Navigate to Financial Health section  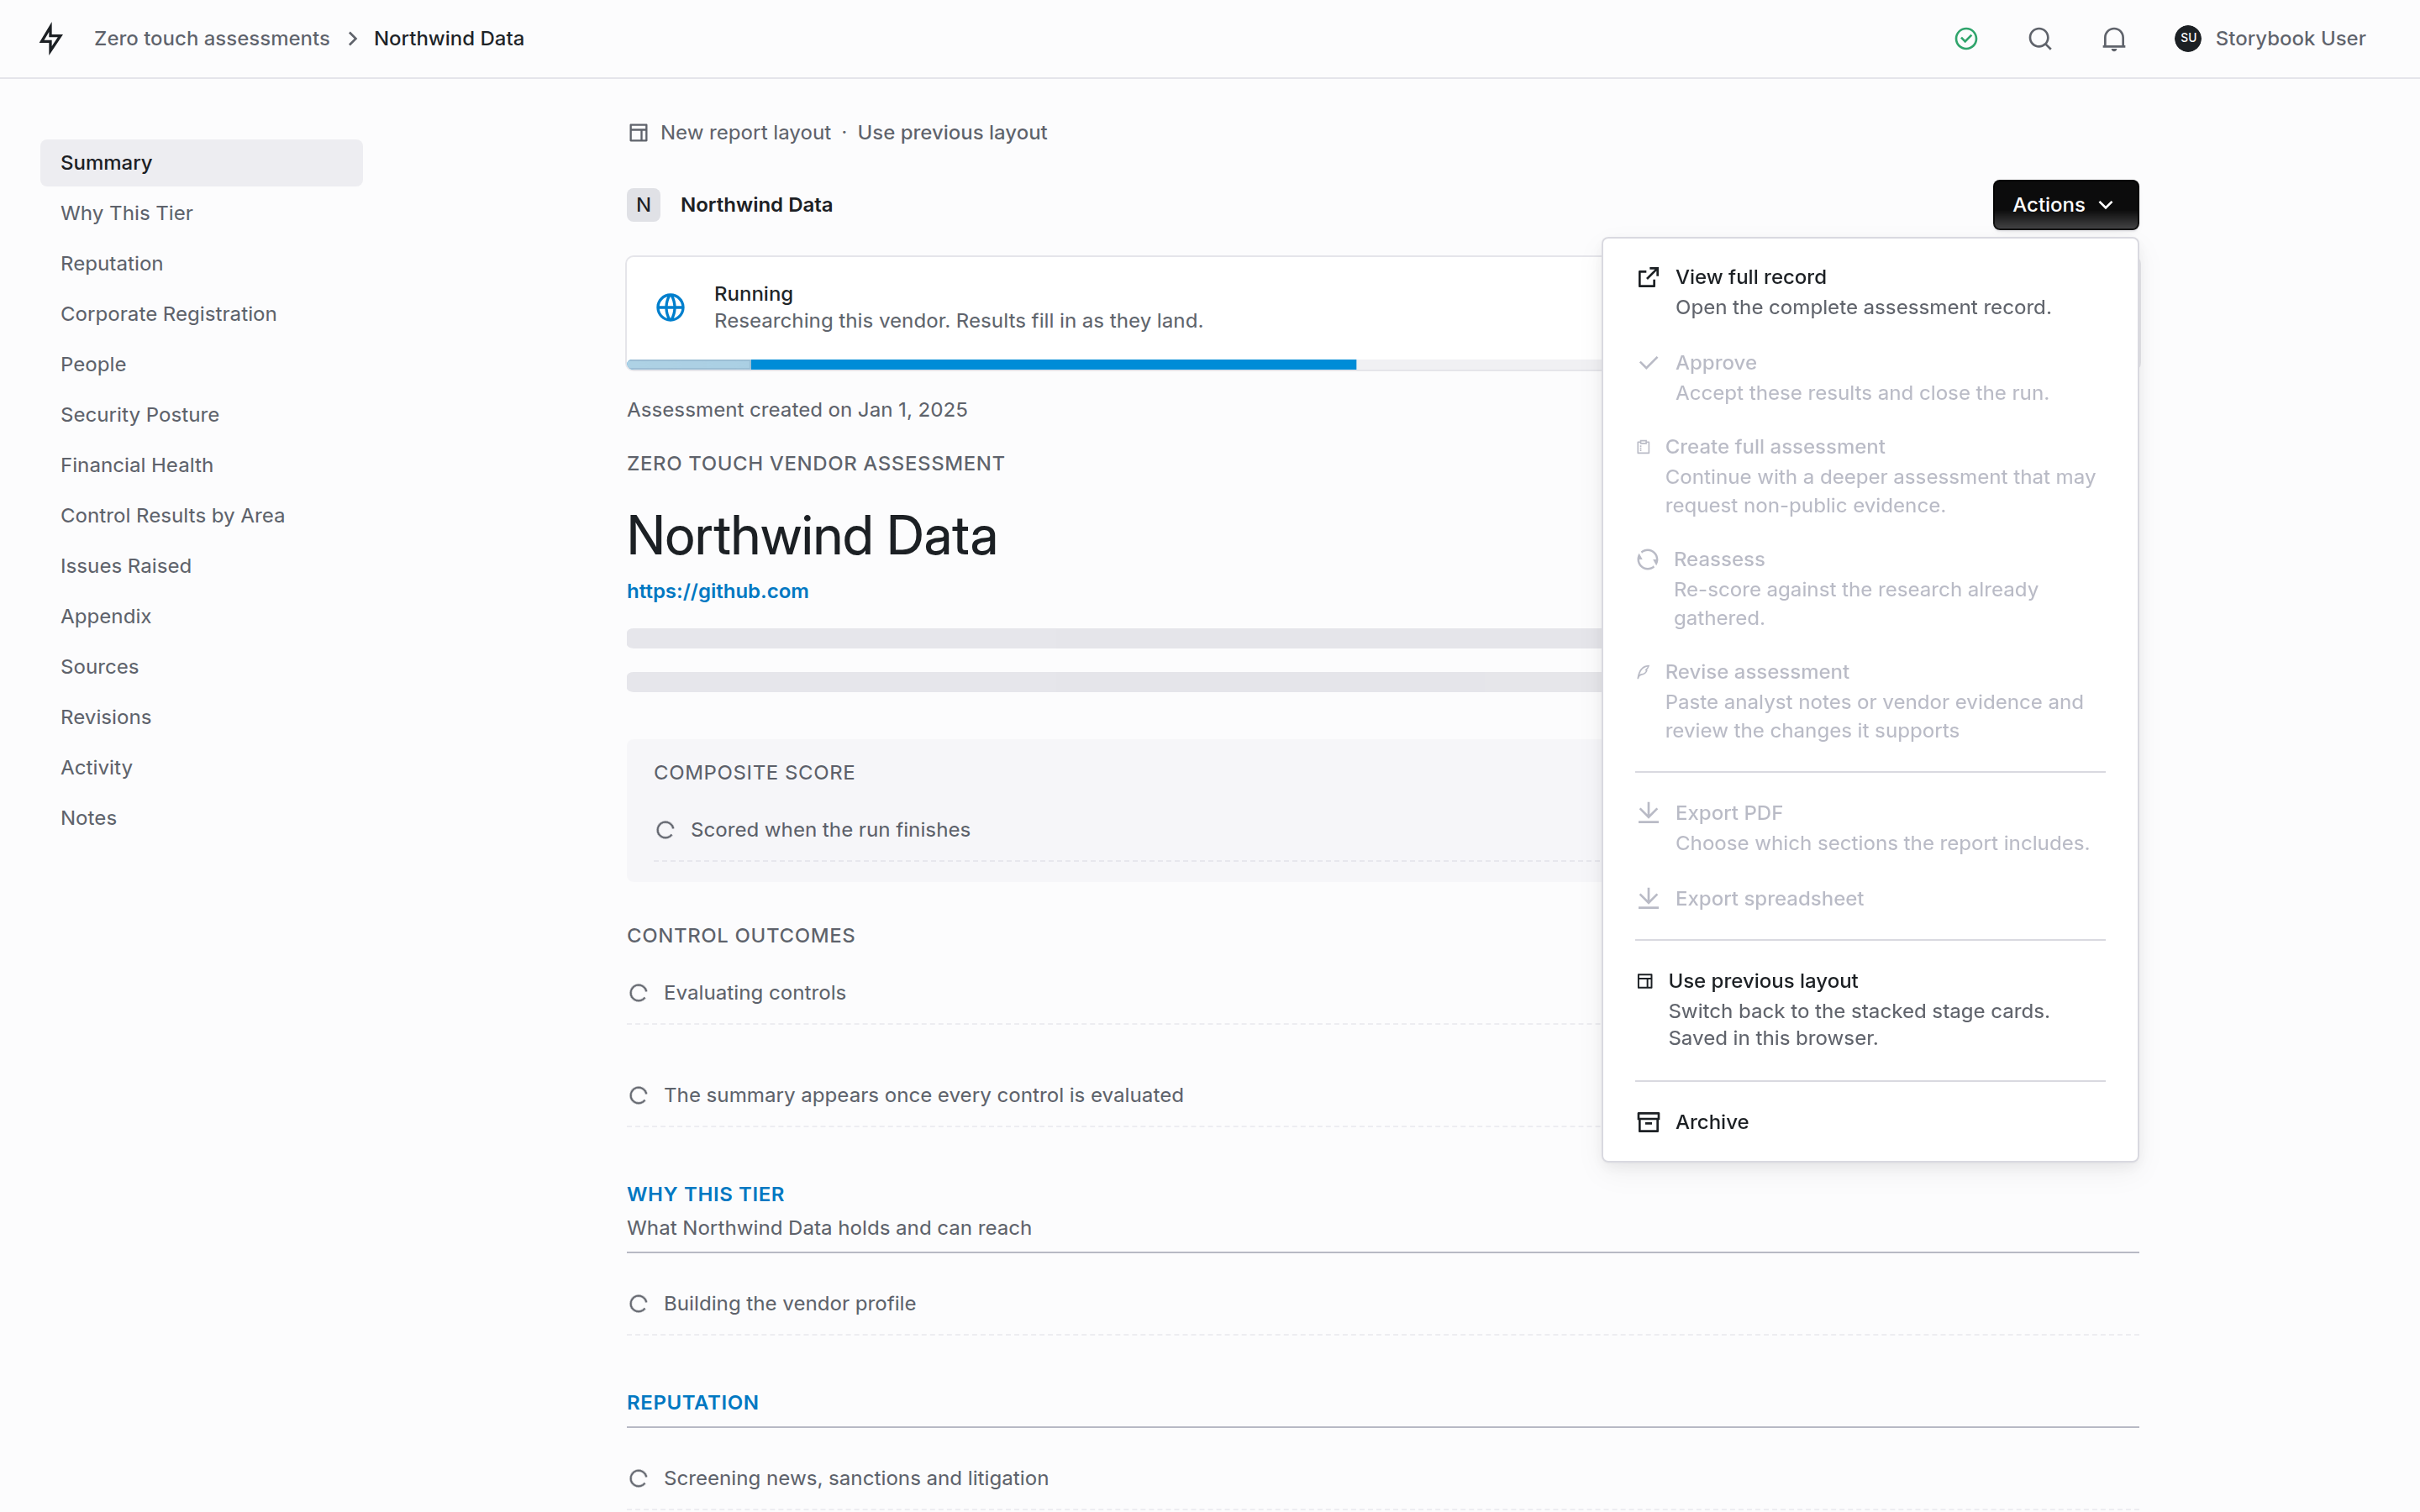click(x=201, y=465)
